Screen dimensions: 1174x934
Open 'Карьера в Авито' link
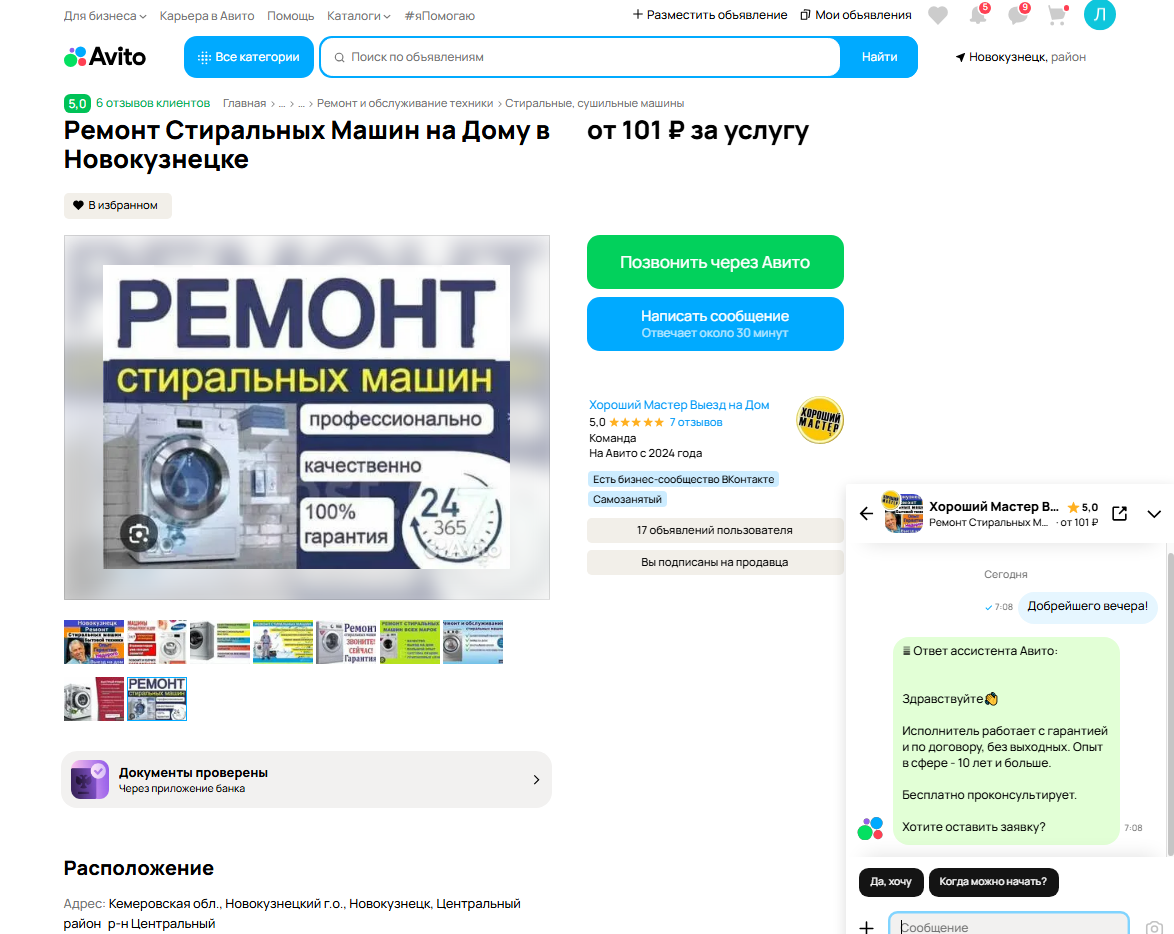point(207,16)
